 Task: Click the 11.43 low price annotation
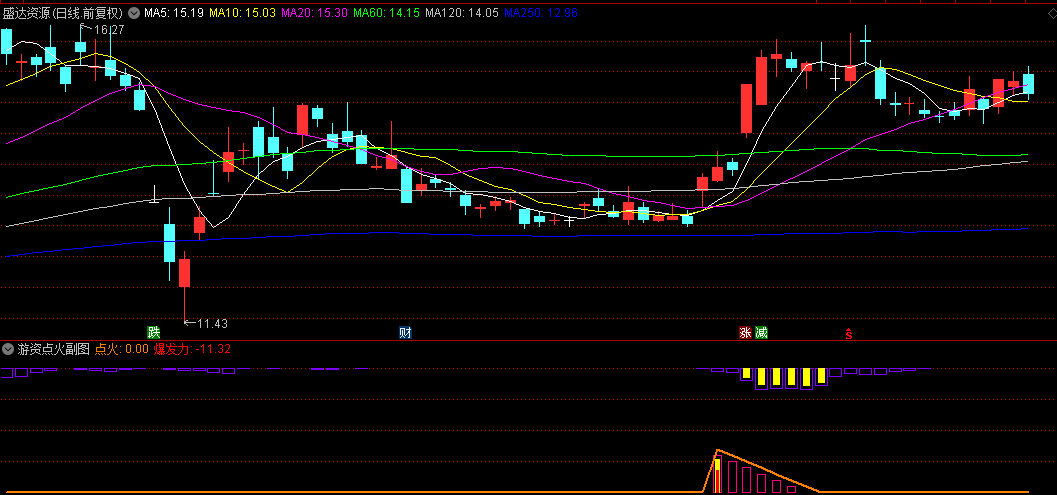[212, 324]
